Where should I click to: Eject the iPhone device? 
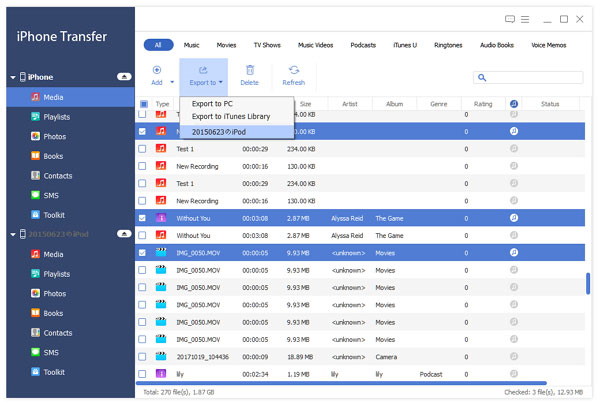[123, 76]
